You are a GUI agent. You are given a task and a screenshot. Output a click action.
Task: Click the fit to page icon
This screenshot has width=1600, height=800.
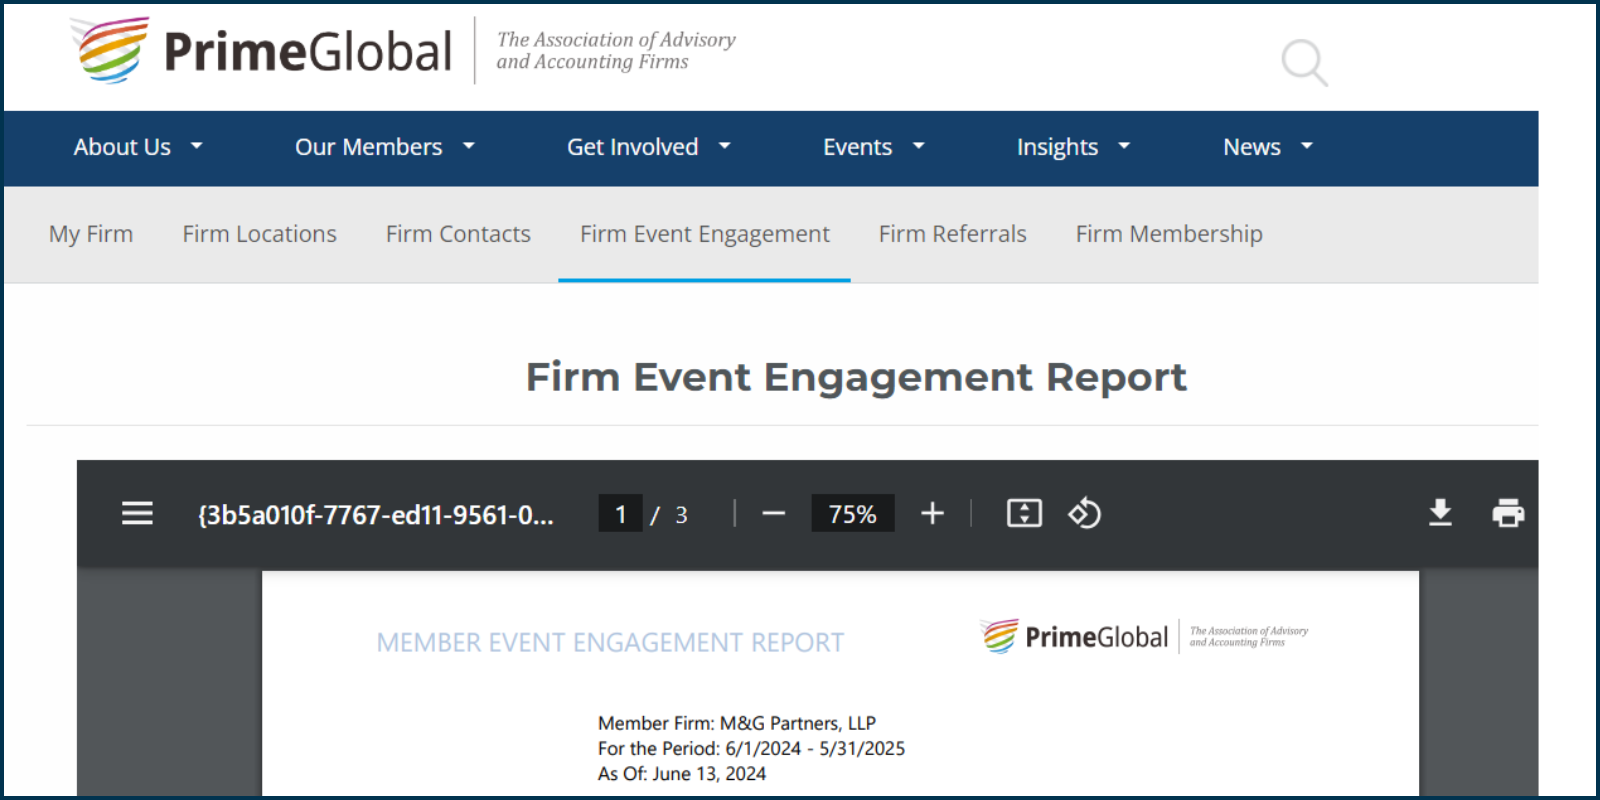click(1024, 514)
